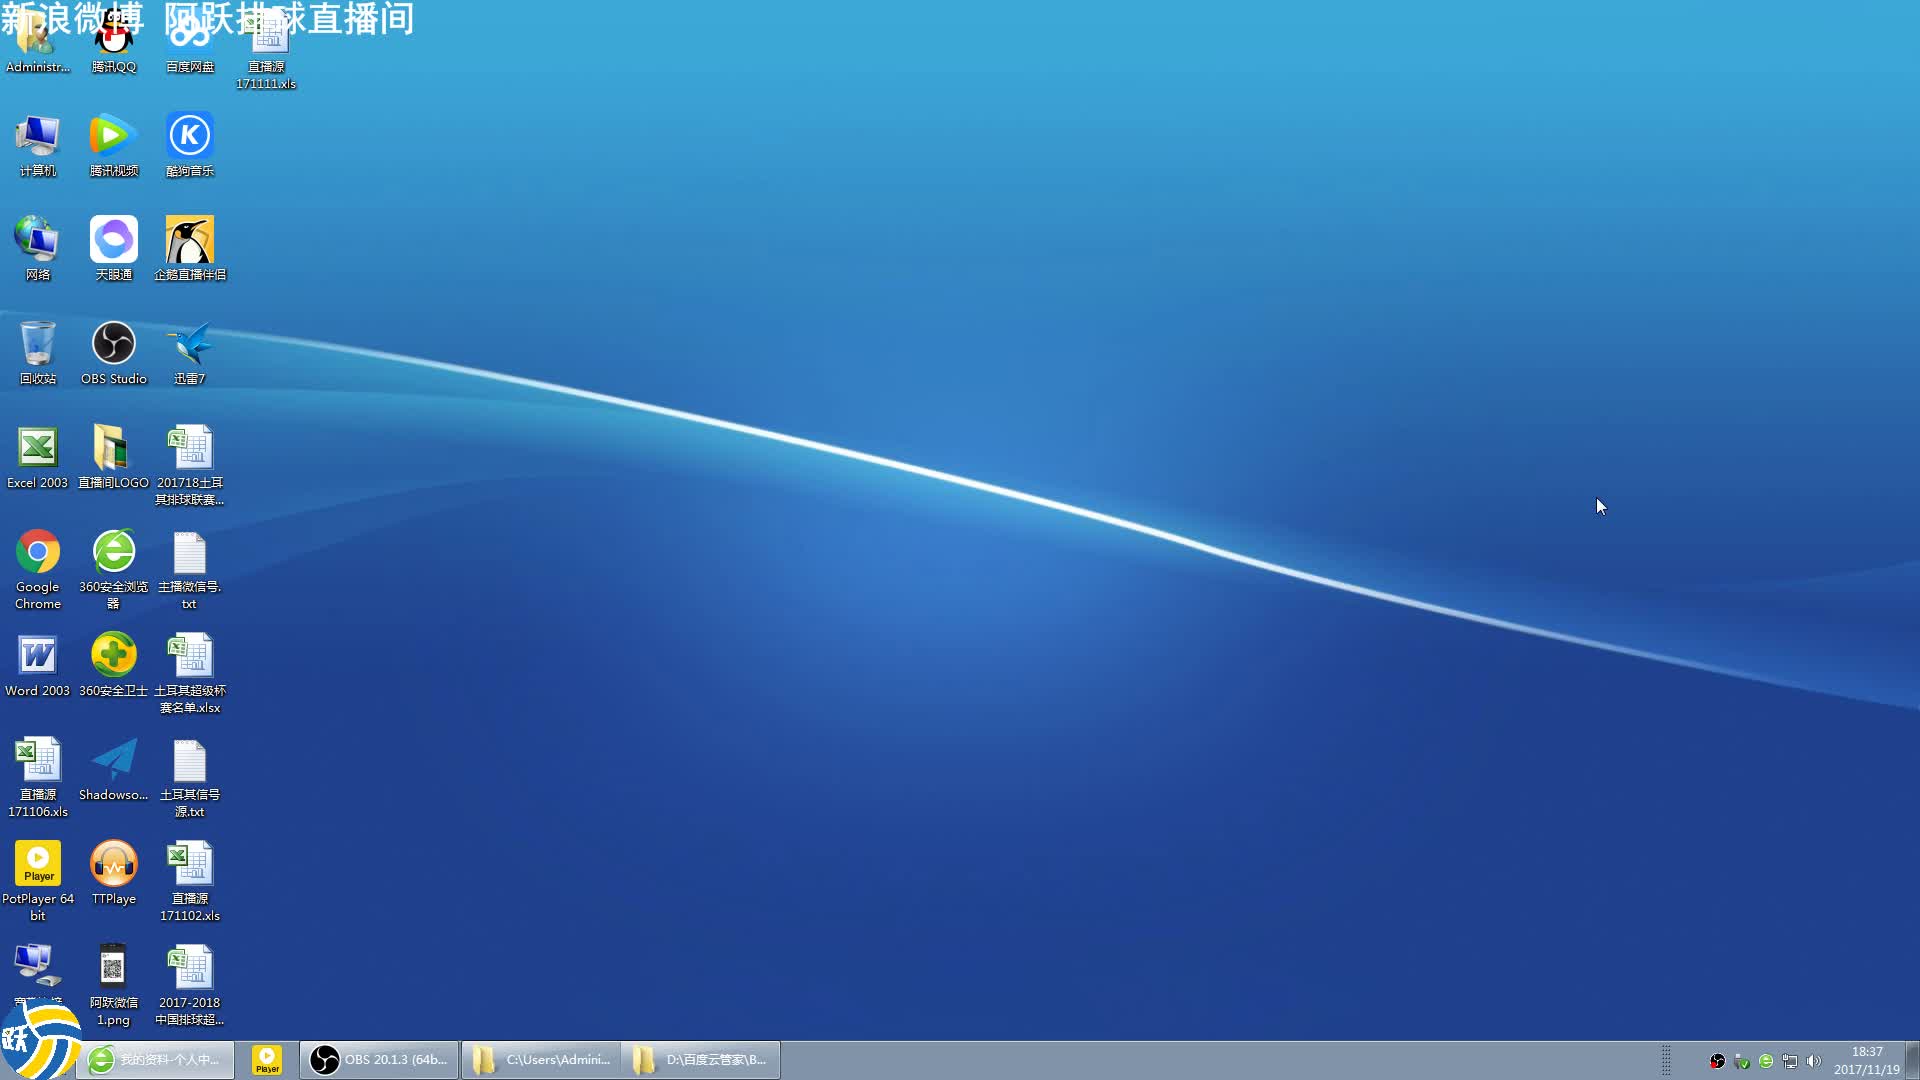
Task: Select the 回收站 recycle bin
Action: [38, 344]
